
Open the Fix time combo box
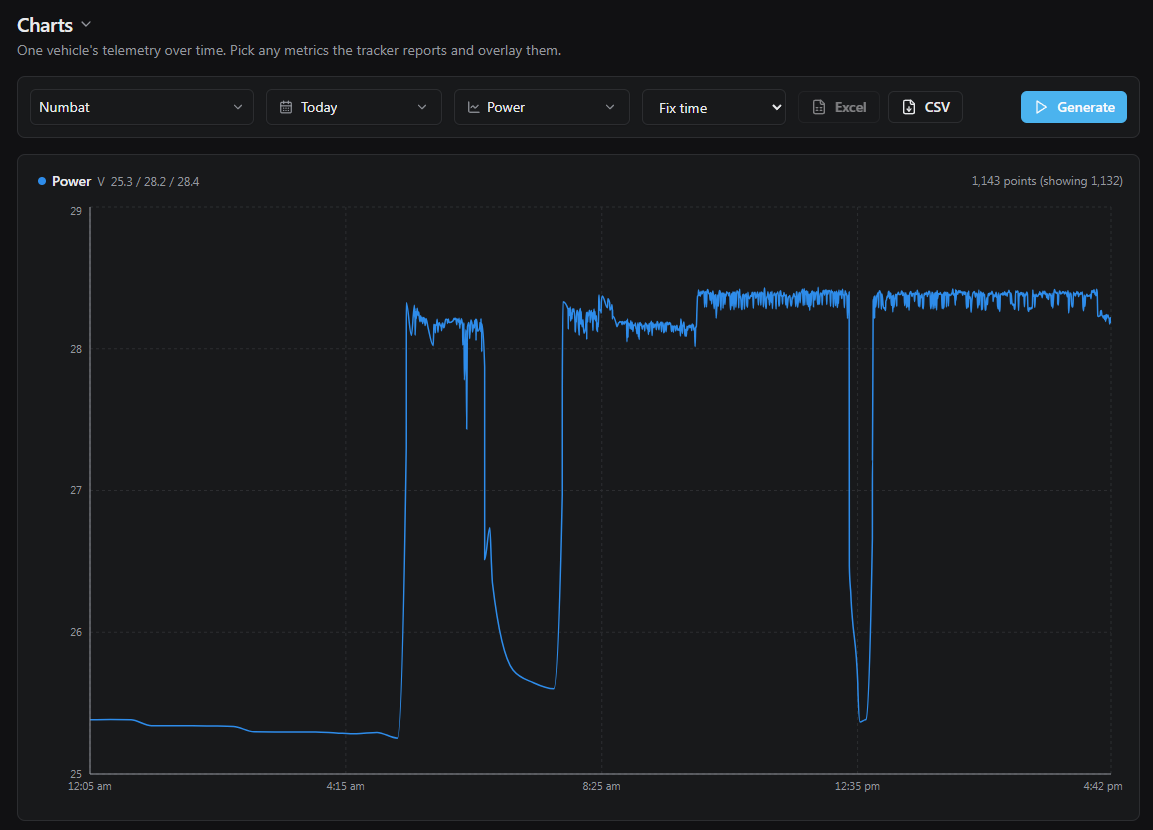click(714, 107)
